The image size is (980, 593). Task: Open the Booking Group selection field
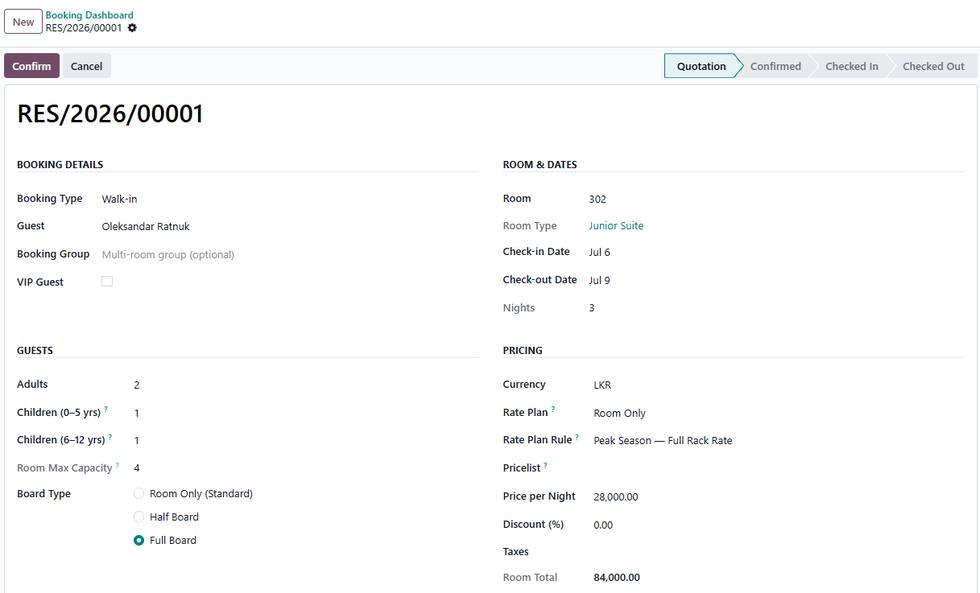(x=289, y=254)
